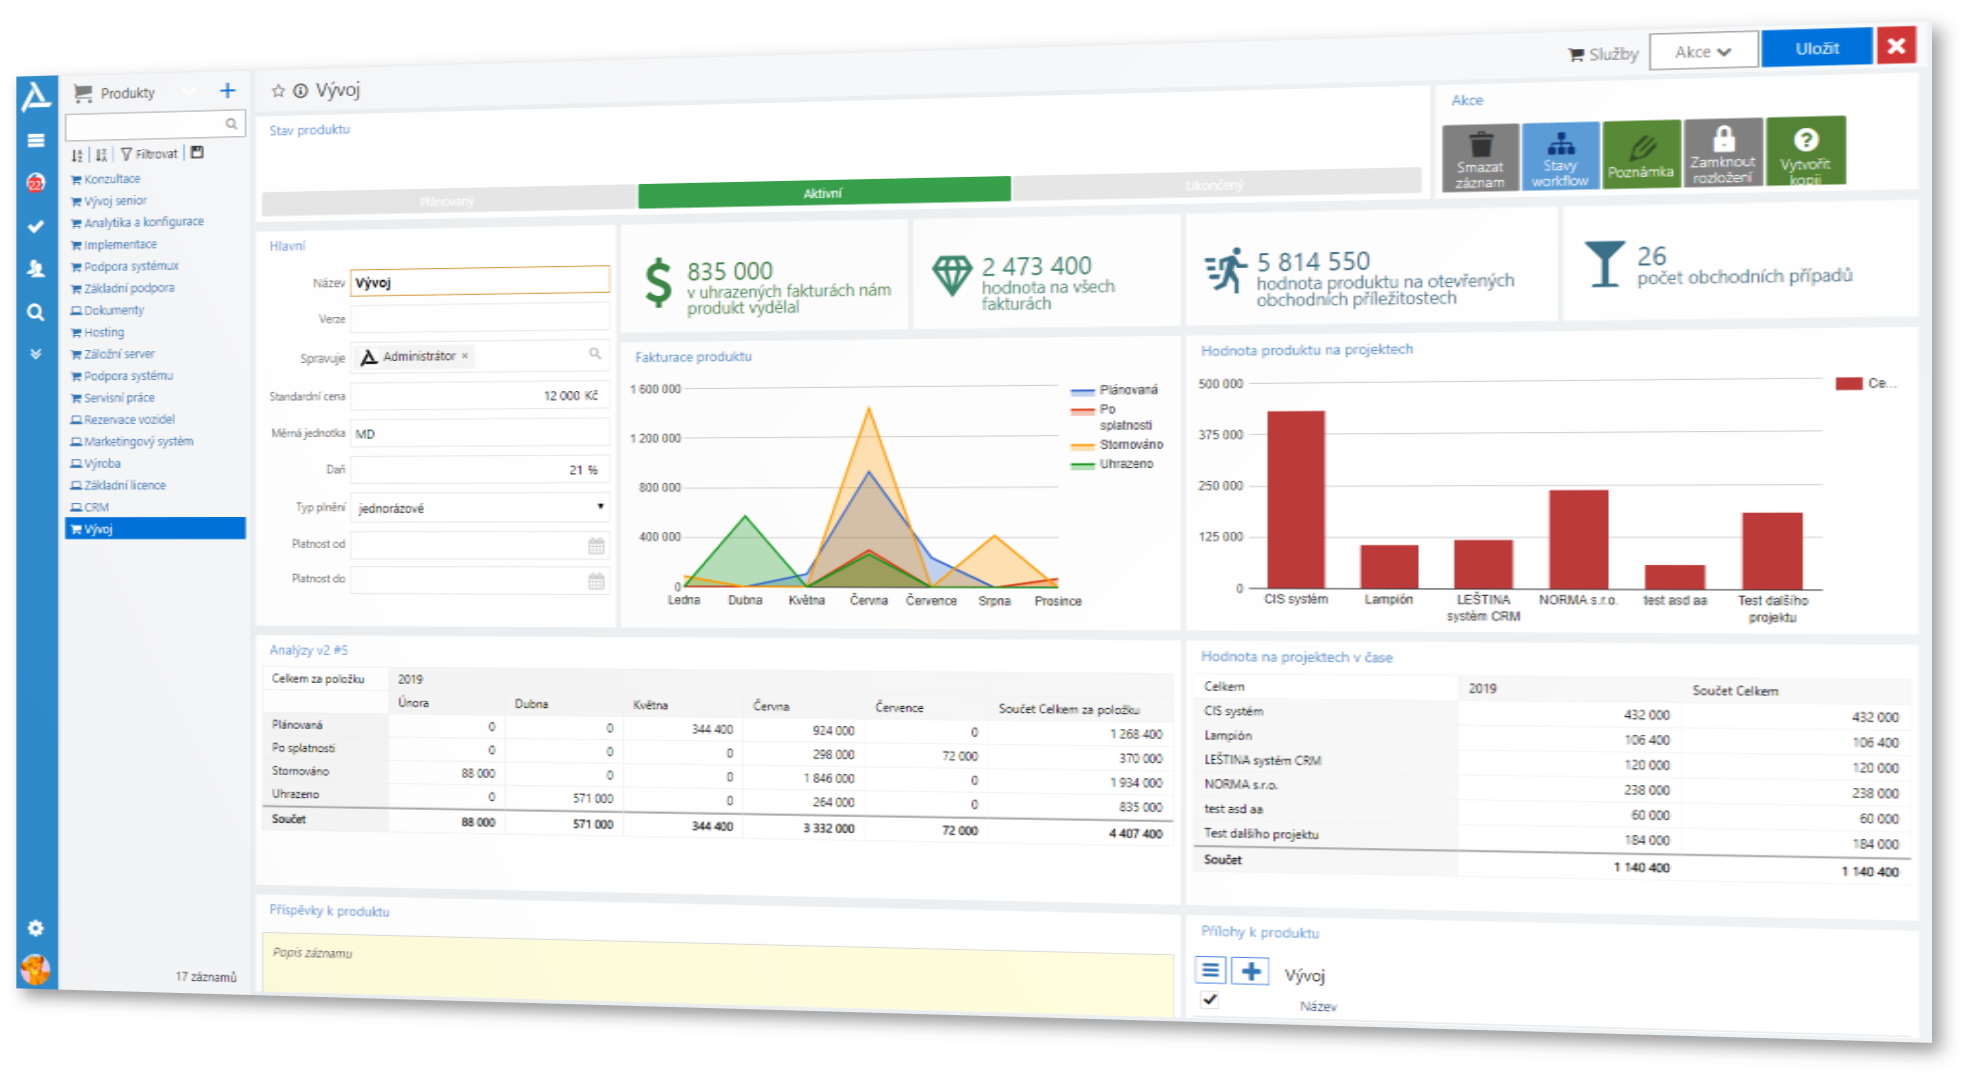Open the Akce dropdown button

(1703, 51)
